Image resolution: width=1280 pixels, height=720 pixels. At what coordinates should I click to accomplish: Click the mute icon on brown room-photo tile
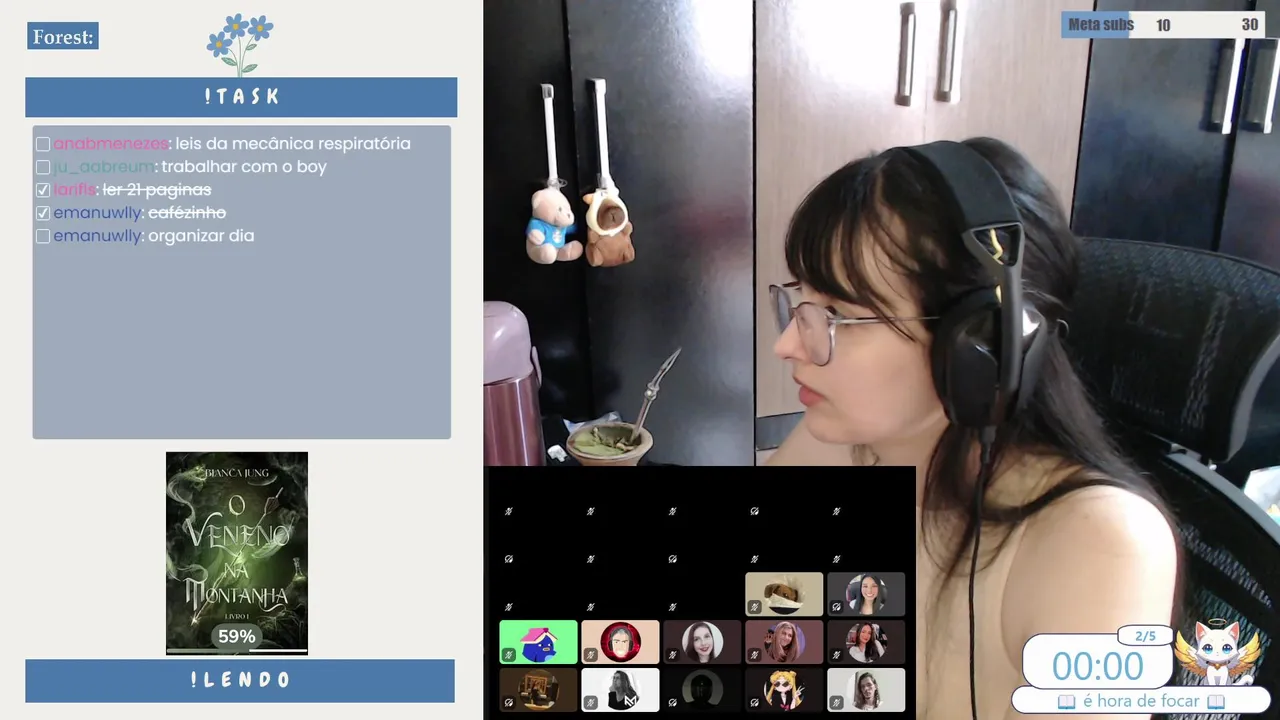(509, 703)
